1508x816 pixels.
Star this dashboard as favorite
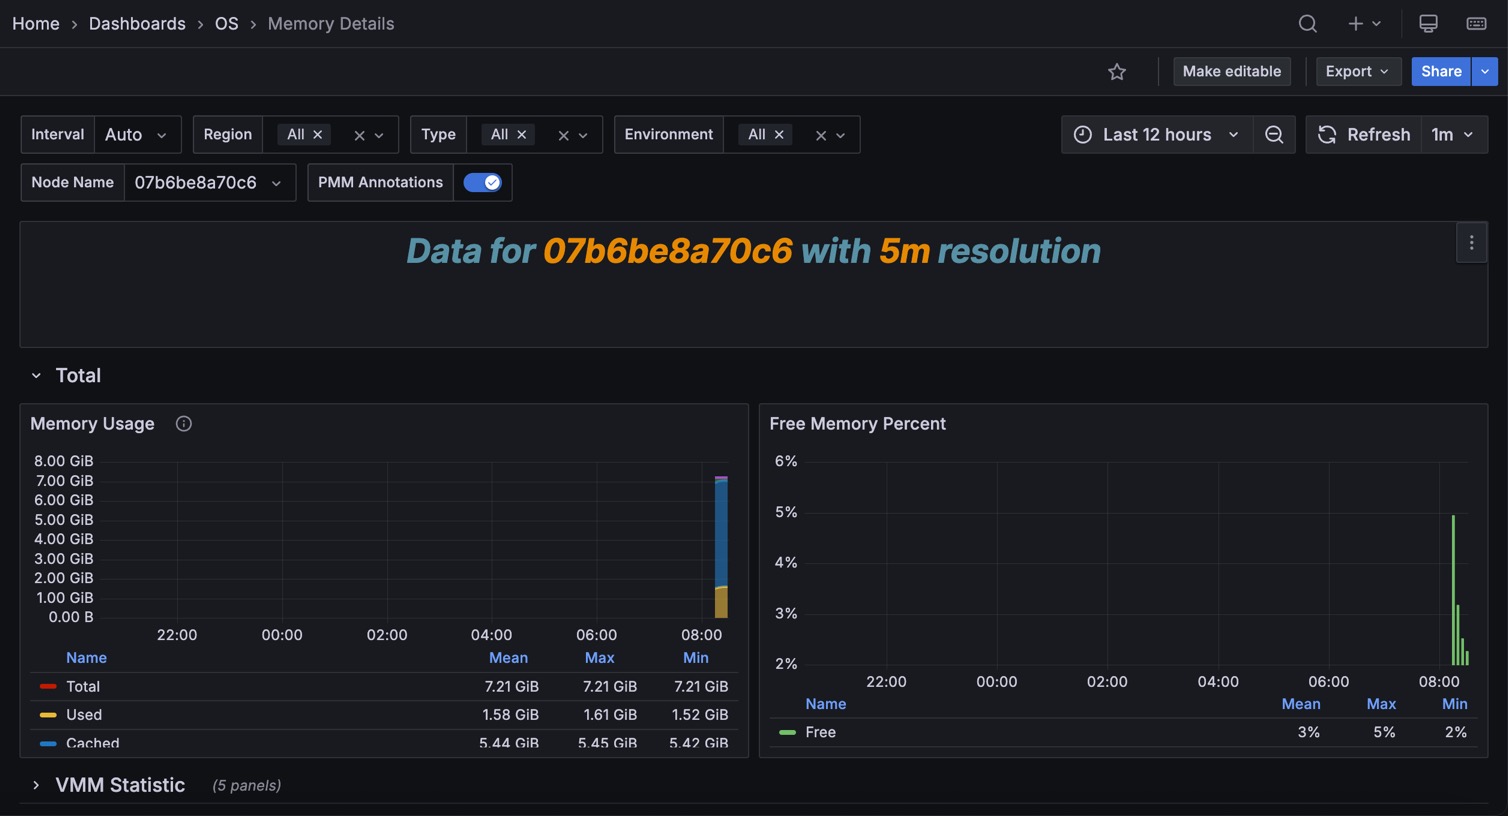1117,72
